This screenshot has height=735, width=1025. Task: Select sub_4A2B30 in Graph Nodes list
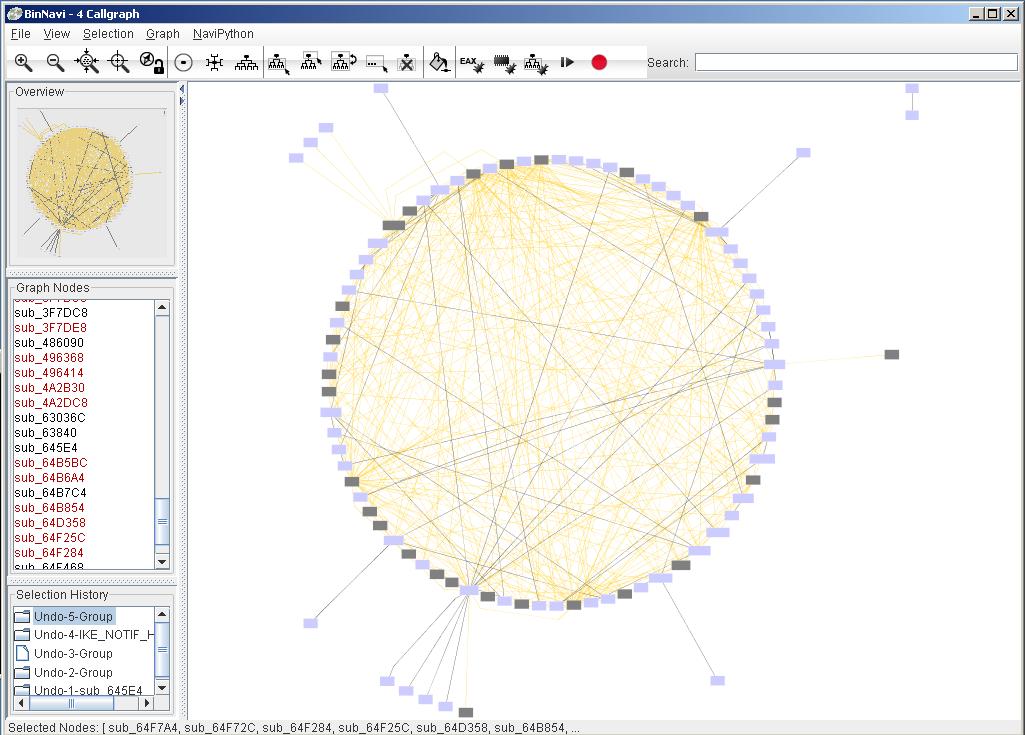[50, 388]
